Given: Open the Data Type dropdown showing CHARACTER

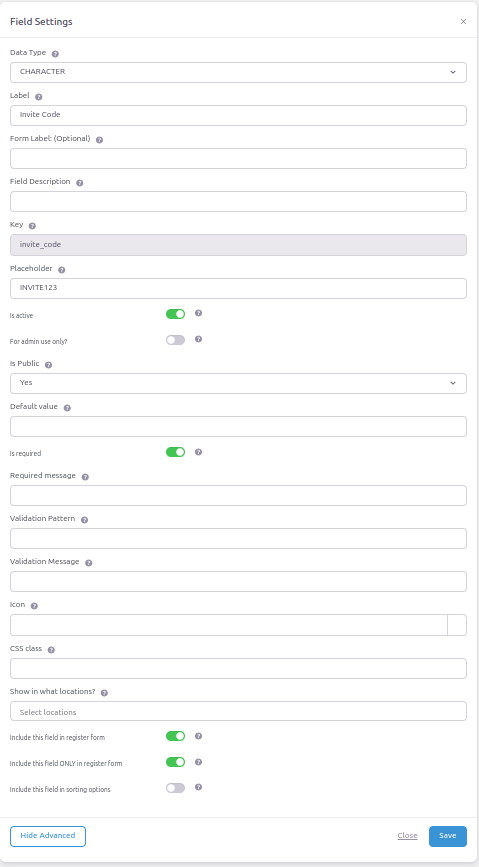Looking at the screenshot, I should click(238, 72).
